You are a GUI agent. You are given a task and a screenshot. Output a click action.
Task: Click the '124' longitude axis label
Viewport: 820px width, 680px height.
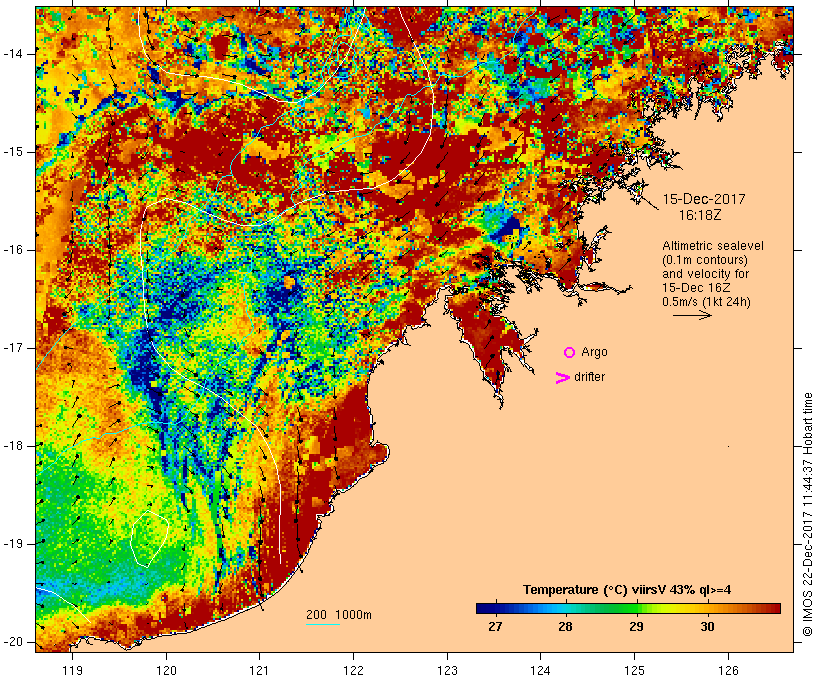pos(541,670)
